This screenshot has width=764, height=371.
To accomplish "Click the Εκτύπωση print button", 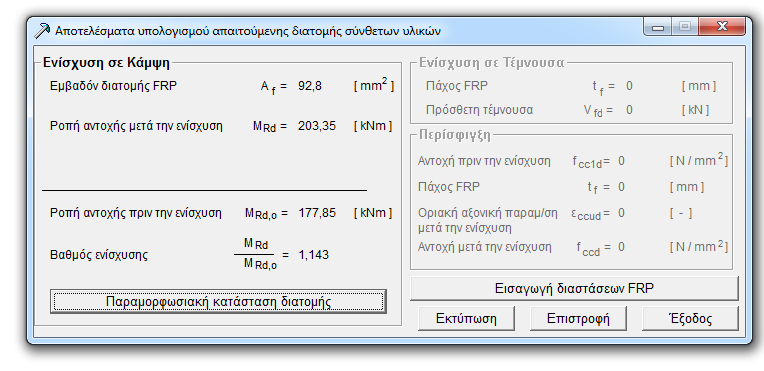I will click(466, 319).
